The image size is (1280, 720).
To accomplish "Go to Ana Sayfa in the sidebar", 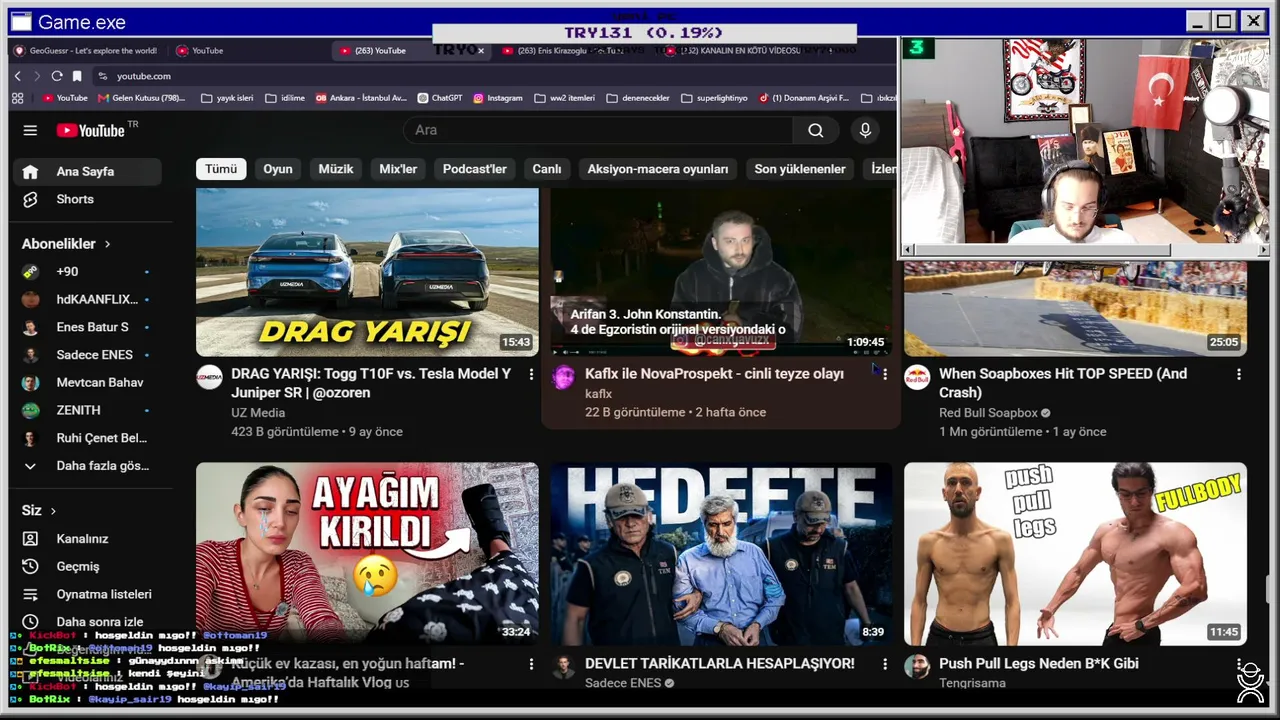I will coord(88,172).
